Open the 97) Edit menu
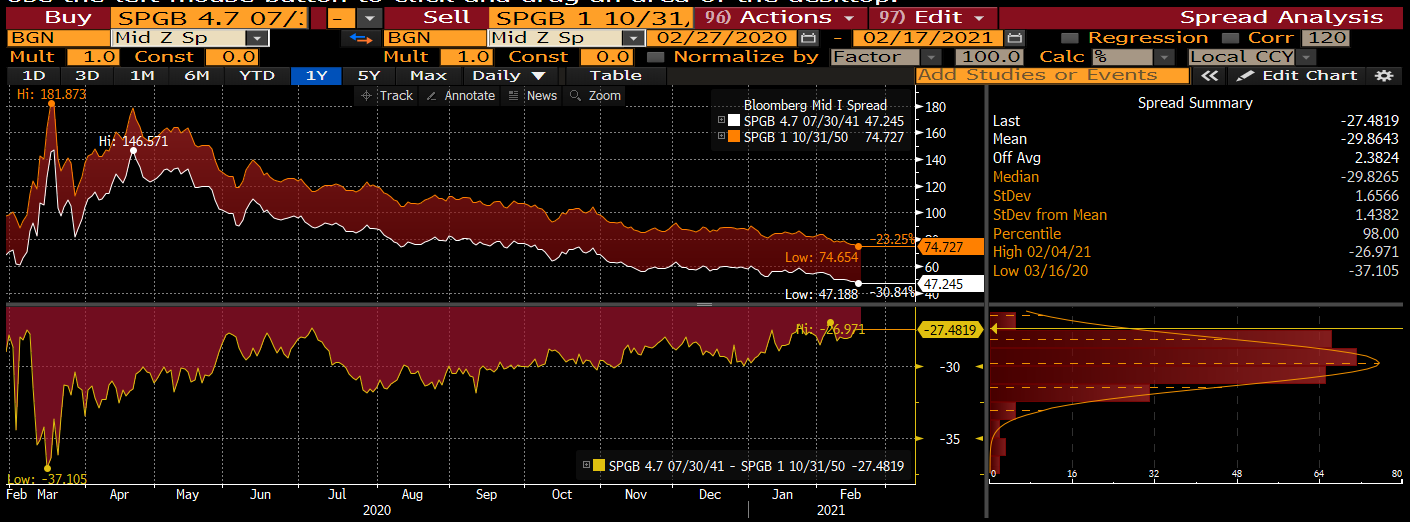The width and height of the screenshot is (1410, 522). point(932,18)
